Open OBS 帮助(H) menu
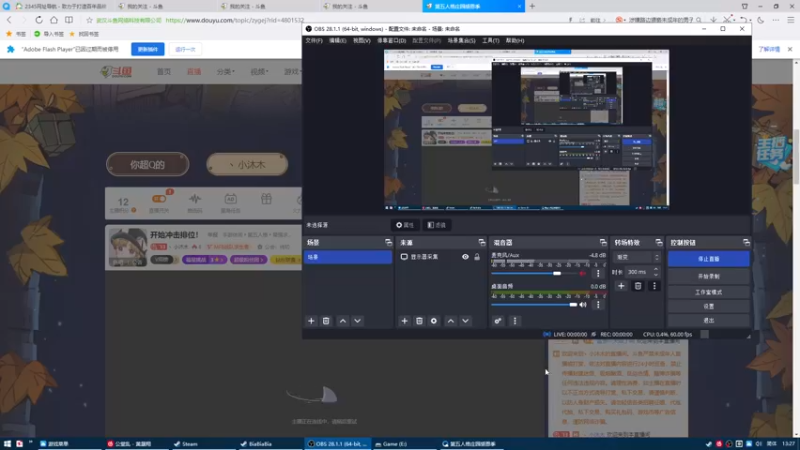 (515, 40)
